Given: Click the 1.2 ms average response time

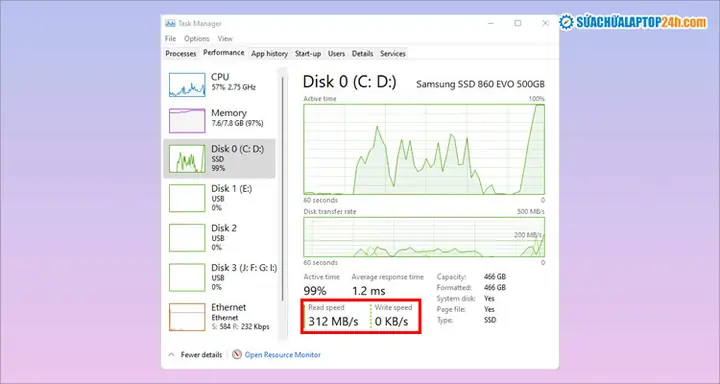Looking at the screenshot, I should [369, 291].
